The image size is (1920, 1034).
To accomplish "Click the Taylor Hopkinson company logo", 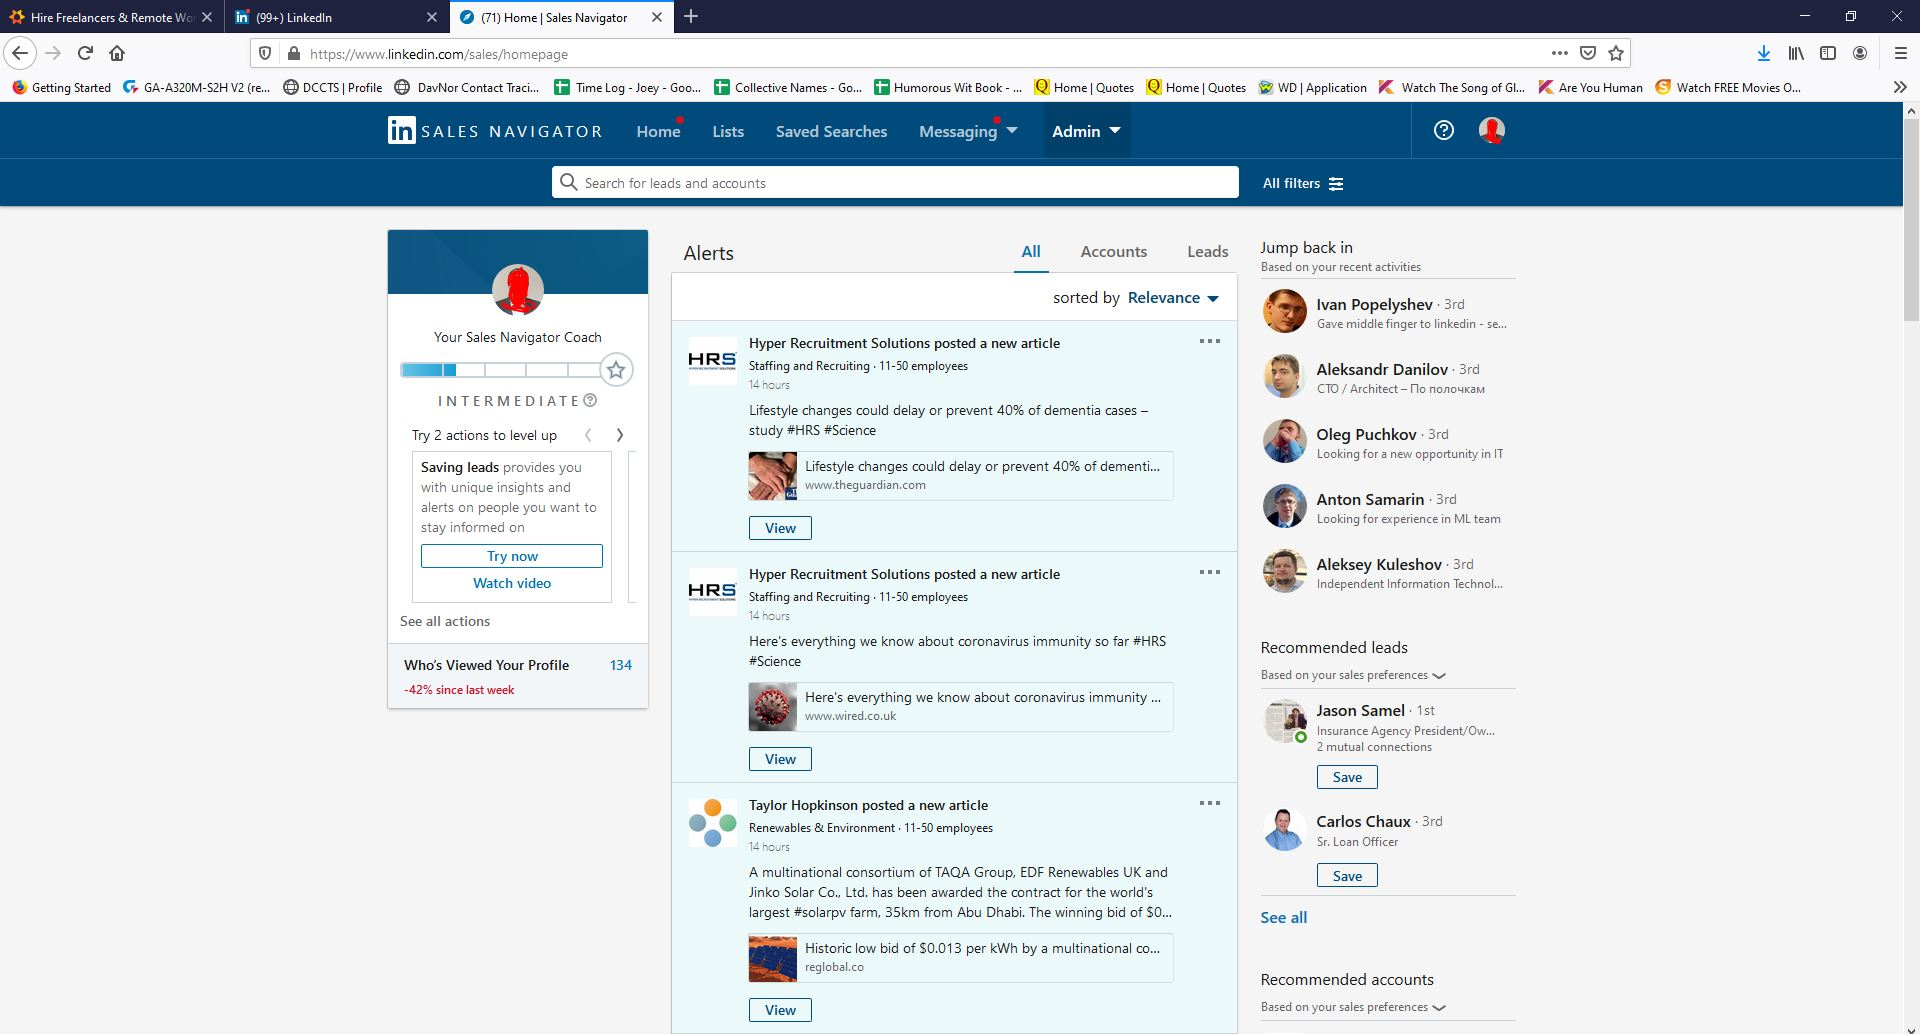I will (712, 823).
